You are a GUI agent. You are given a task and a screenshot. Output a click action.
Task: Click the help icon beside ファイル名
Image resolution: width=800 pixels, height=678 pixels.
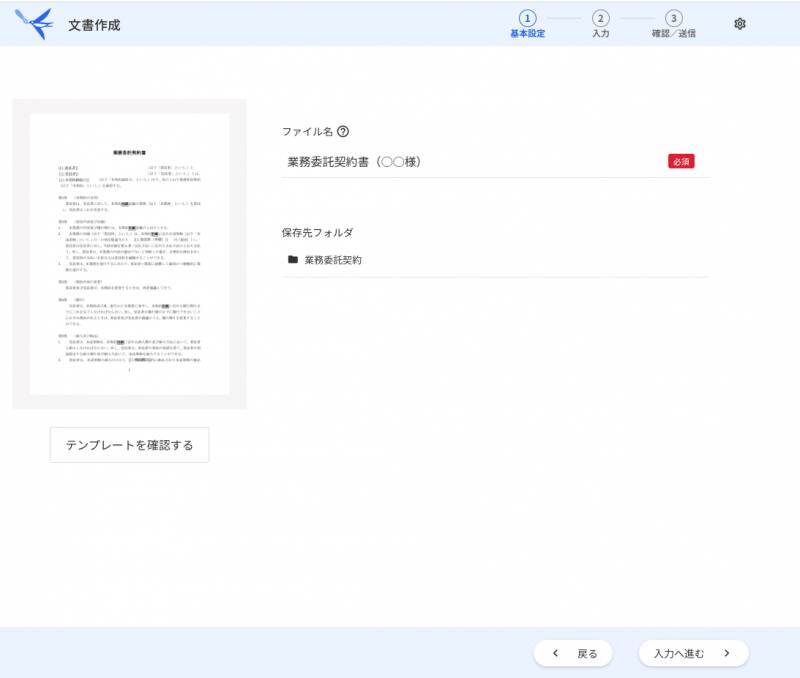click(x=343, y=131)
